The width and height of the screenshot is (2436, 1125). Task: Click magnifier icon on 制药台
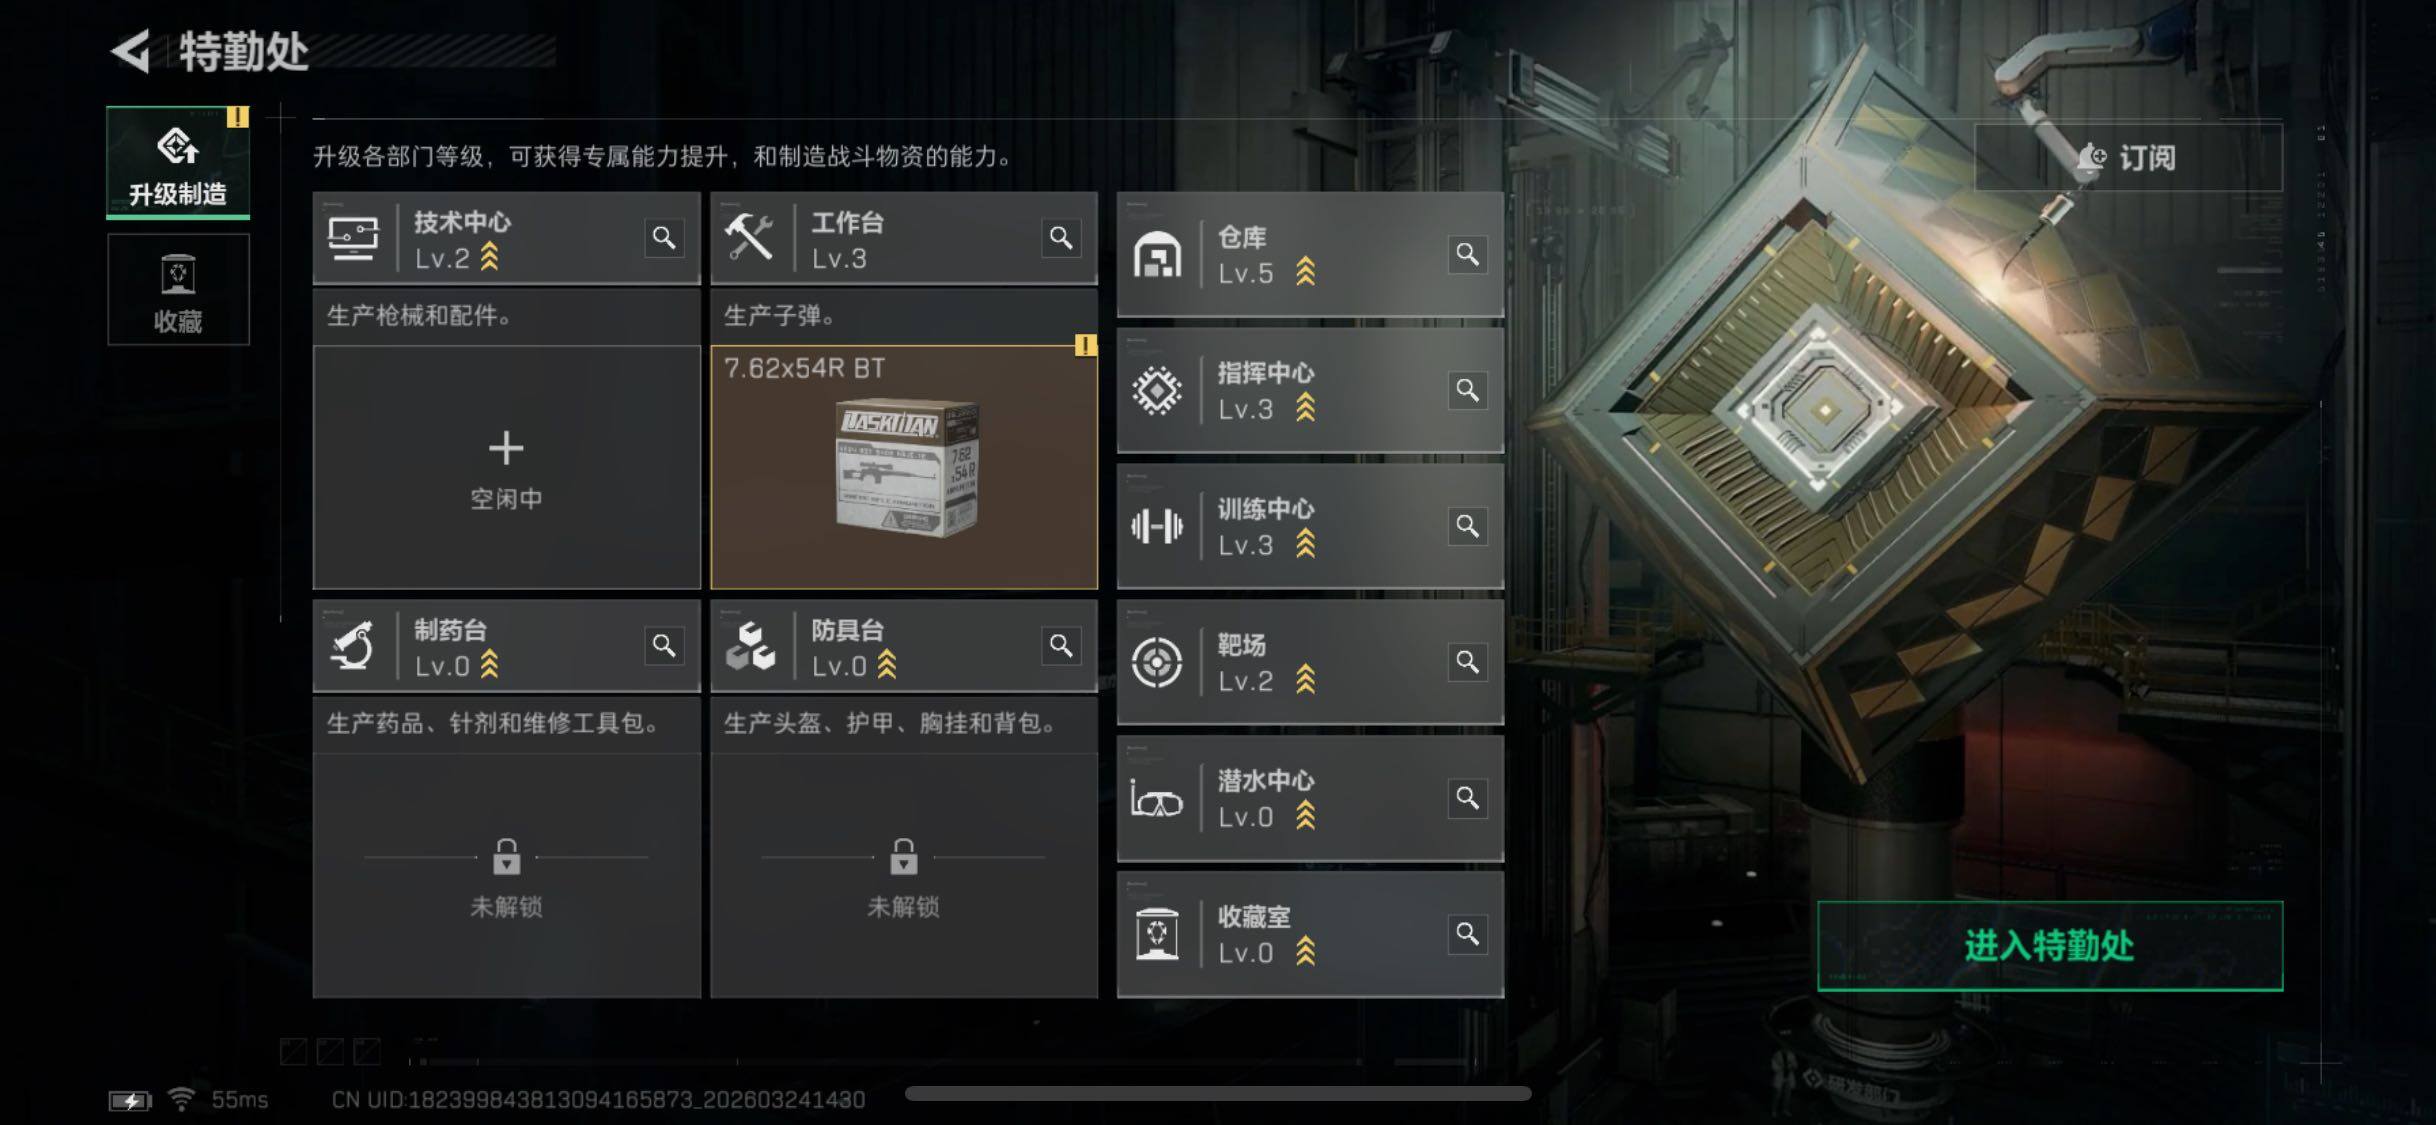pos(664,646)
